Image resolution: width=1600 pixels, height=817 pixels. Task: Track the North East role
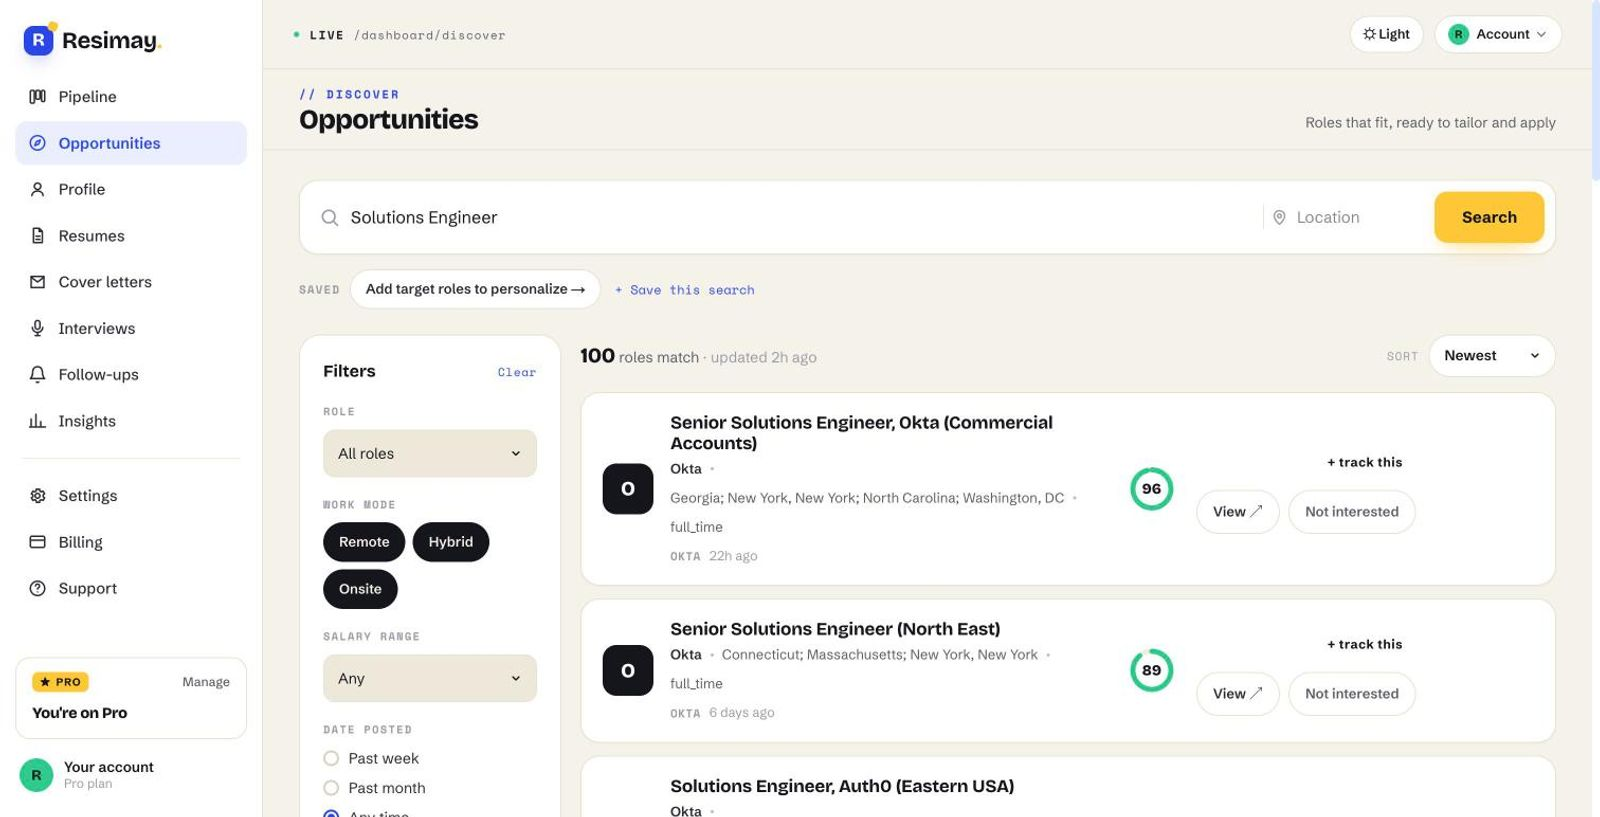(1364, 644)
